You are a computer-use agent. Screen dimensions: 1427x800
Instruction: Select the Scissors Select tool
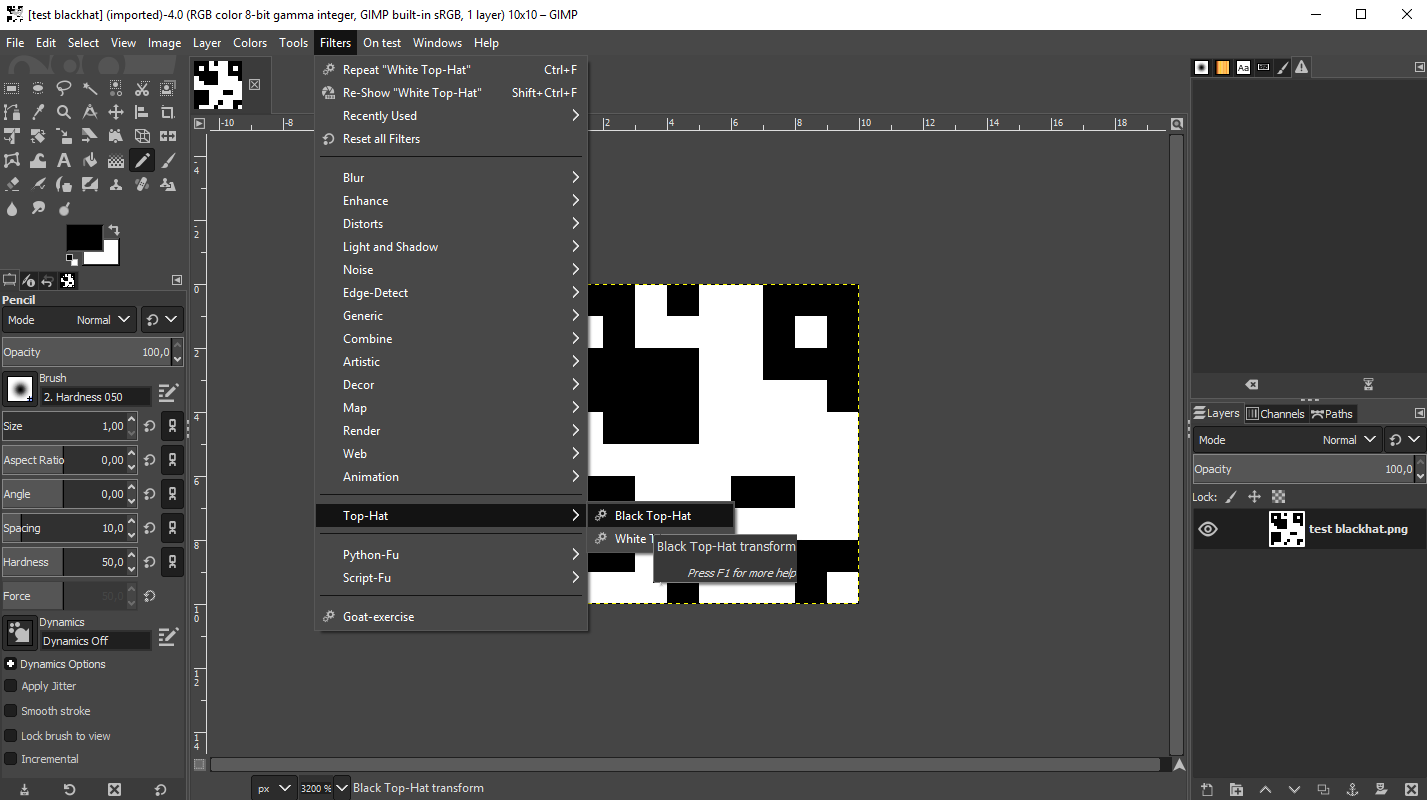coord(142,88)
